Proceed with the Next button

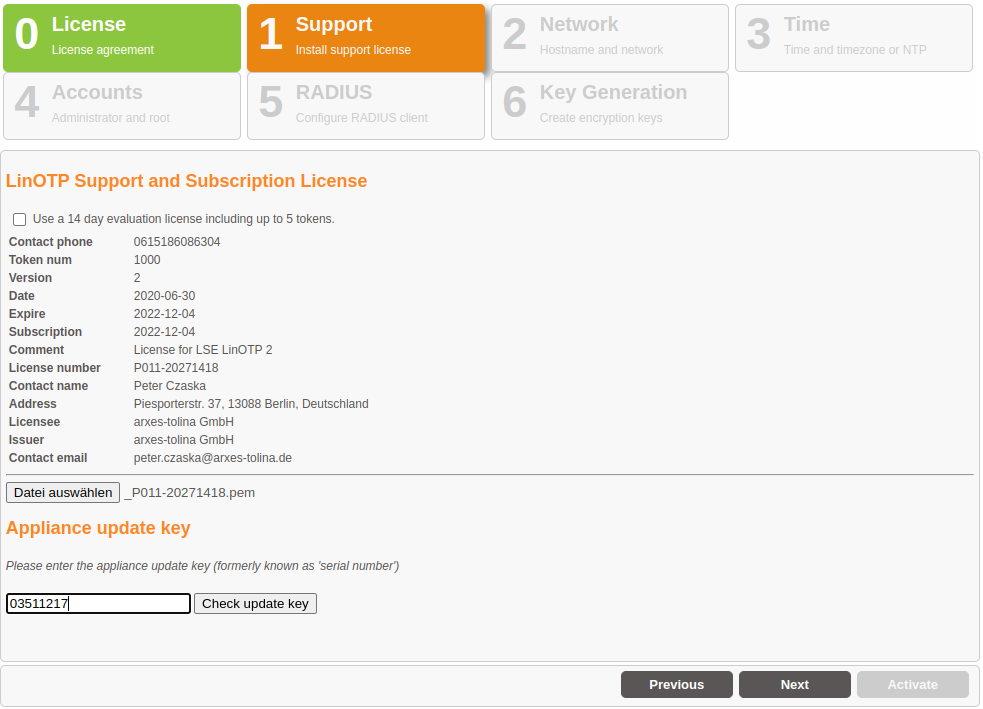click(794, 685)
